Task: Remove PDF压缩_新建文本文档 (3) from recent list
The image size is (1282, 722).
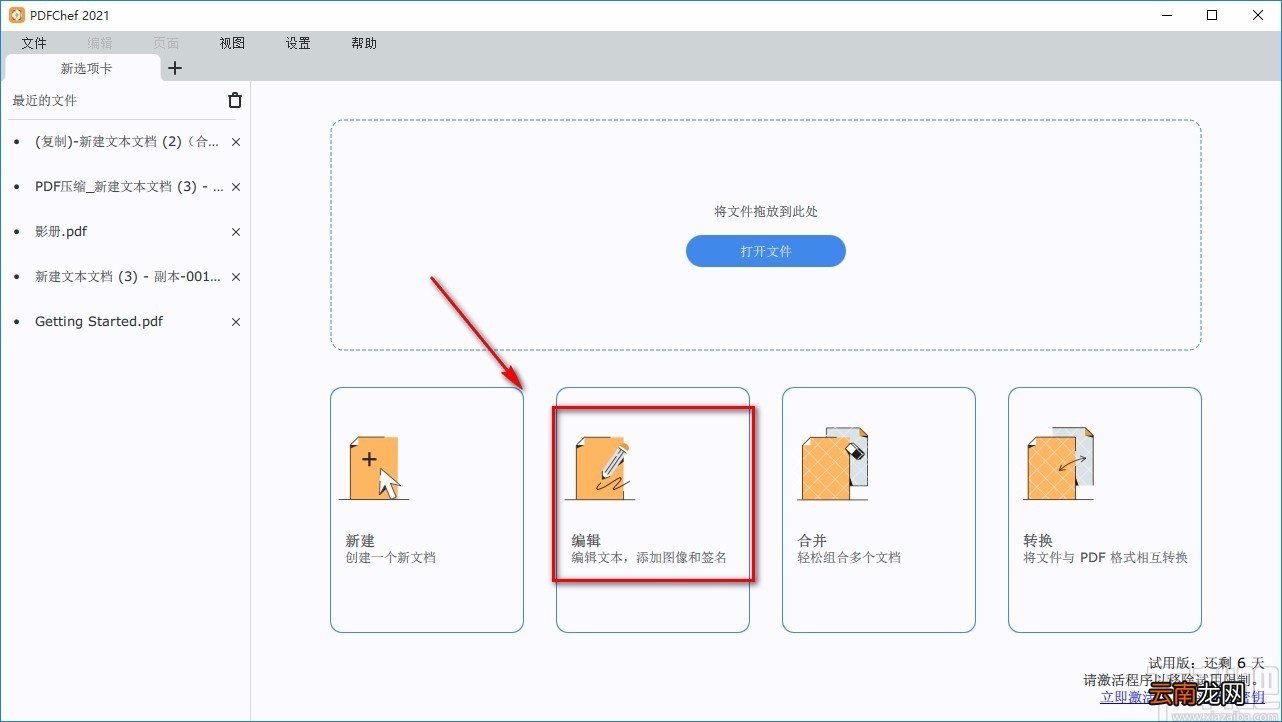Action: tap(236, 187)
